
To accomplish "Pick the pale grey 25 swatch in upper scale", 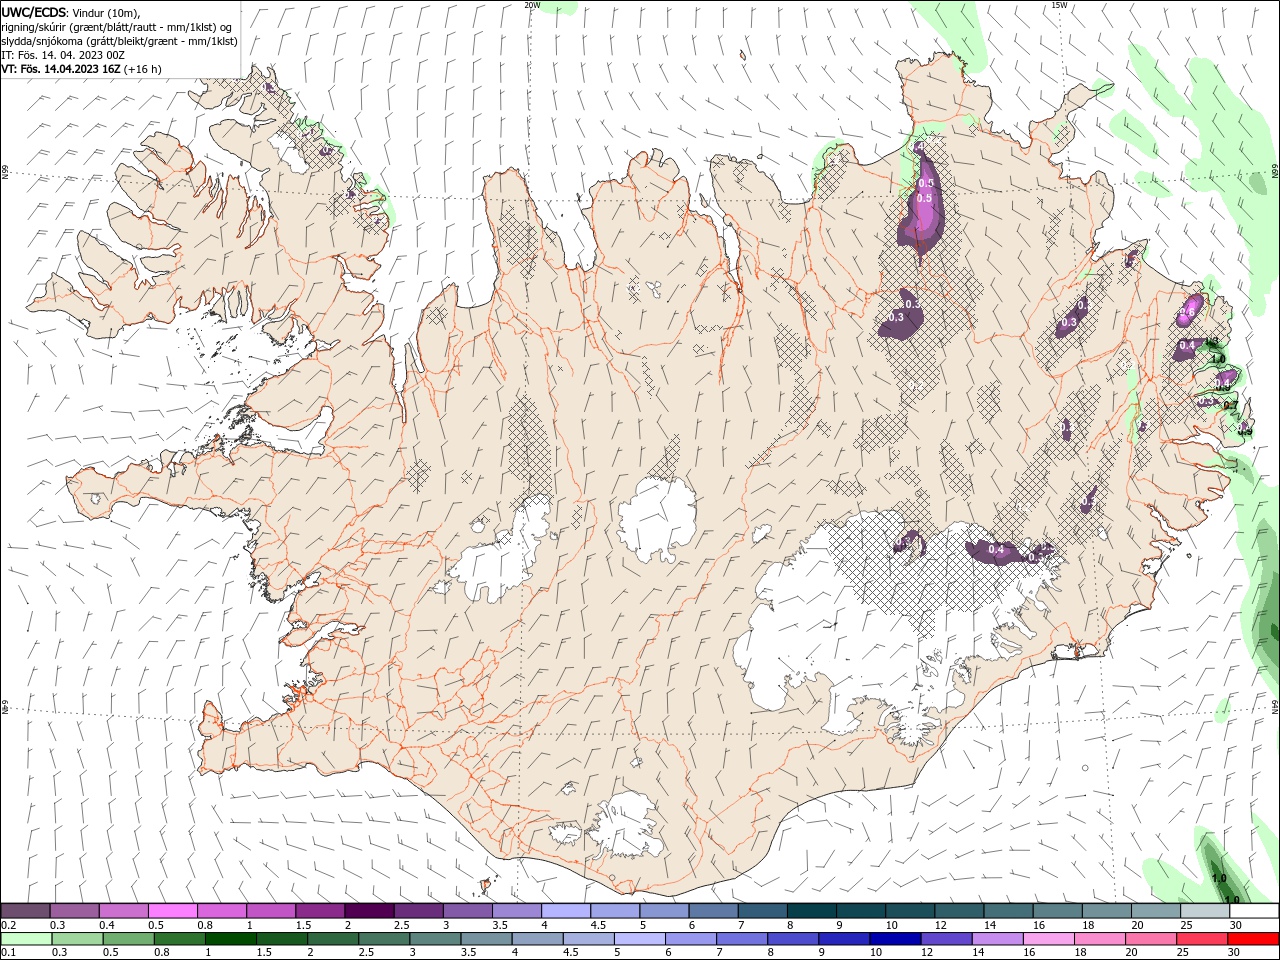I will pos(1204,911).
